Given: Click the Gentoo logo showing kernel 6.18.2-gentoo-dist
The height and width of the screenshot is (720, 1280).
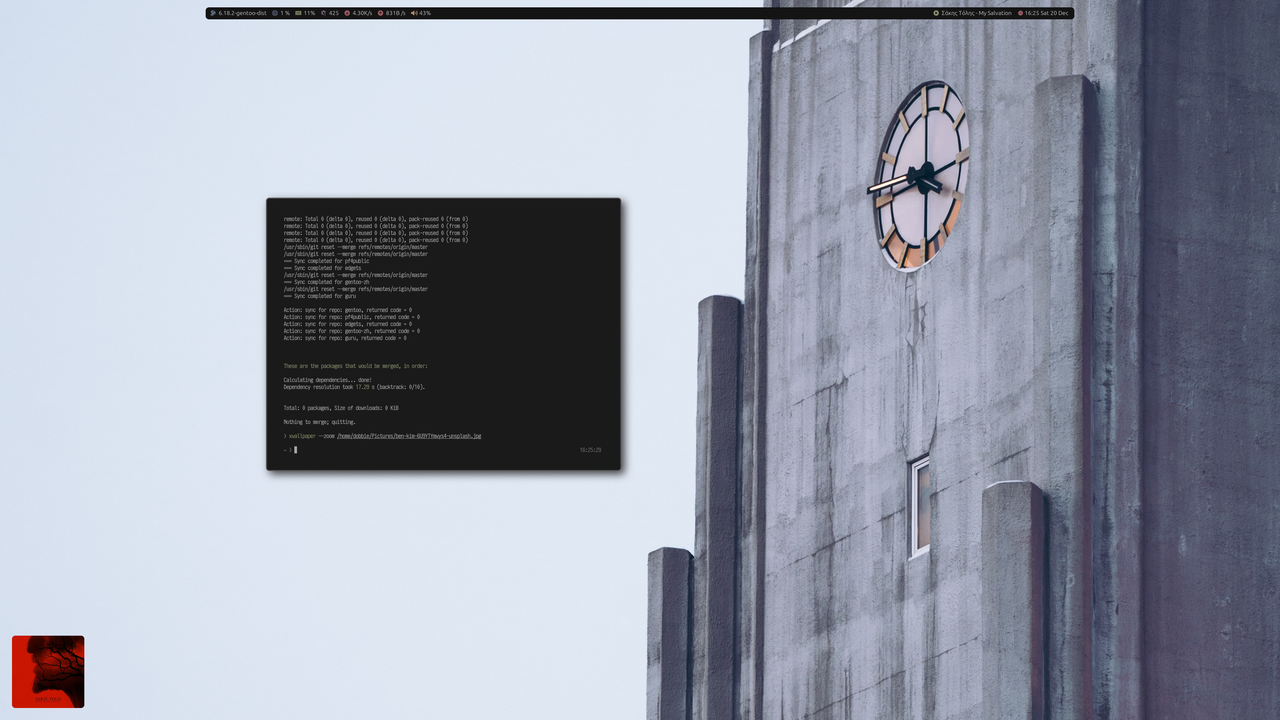Looking at the screenshot, I should pyautogui.click(x=213, y=13).
